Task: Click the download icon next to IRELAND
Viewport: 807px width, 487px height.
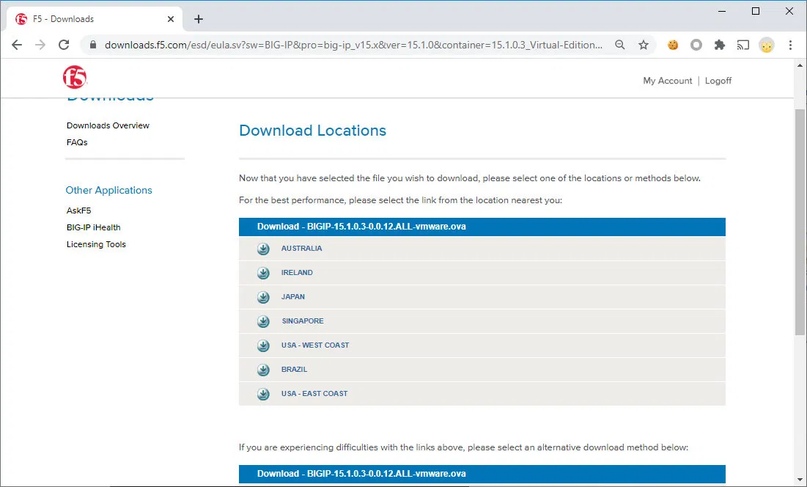Action: (x=263, y=273)
